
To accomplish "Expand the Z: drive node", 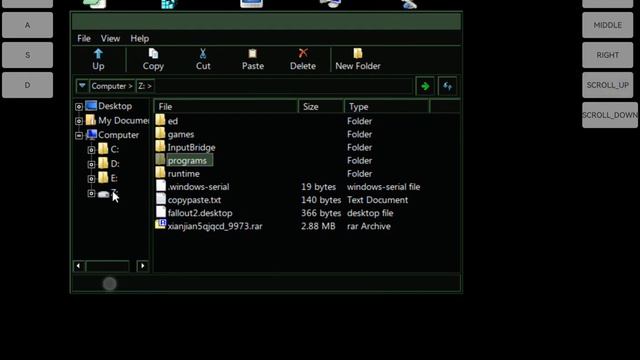I will pyautogui.click(x=91, y=193).
